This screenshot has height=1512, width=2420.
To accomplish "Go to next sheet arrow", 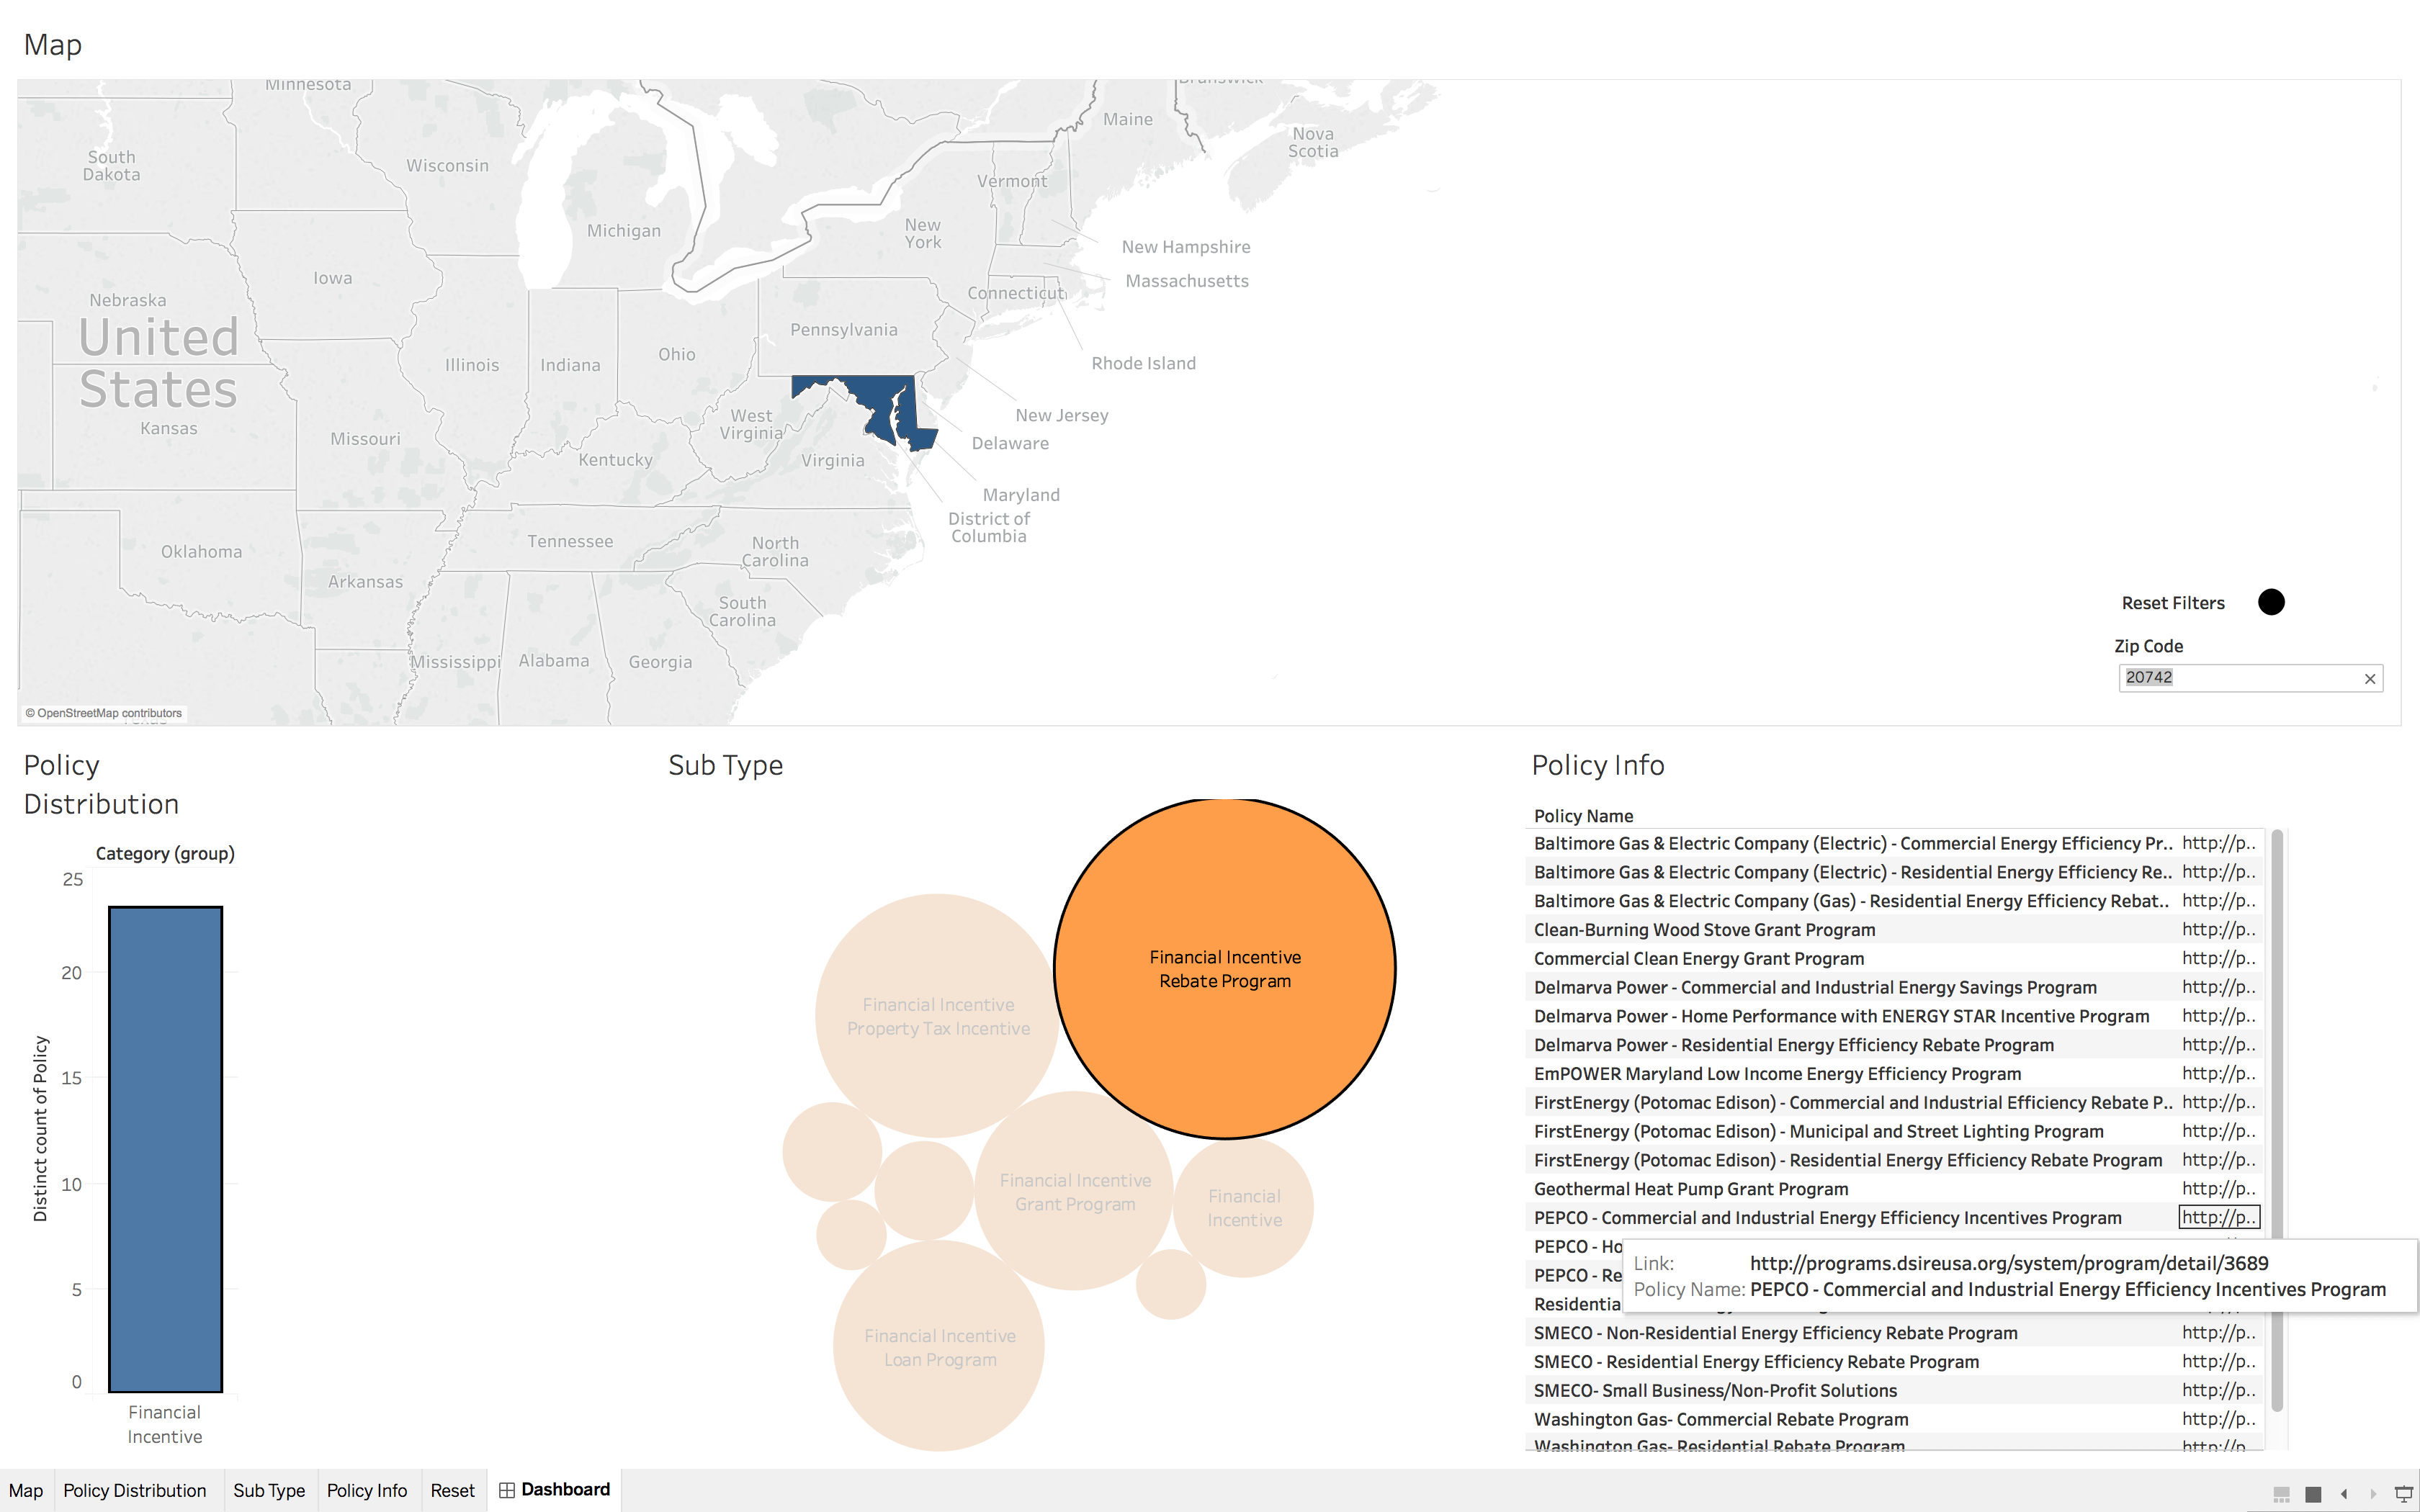I will (x=2373, y=1494).
